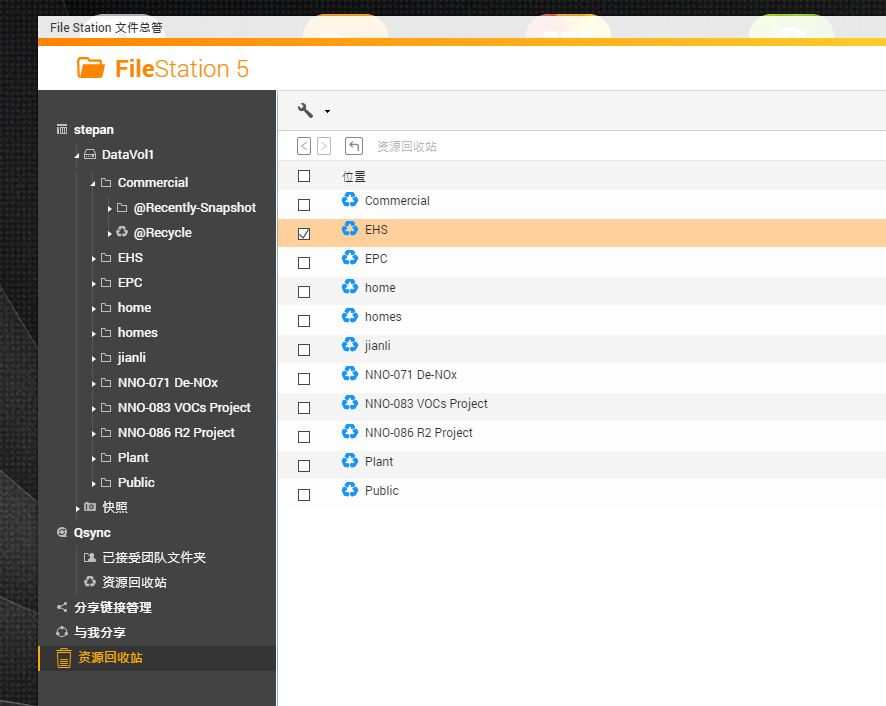Collapse the Commercial folder in tree
The height and width of the screenshot is (706, 886).
click(x=93, y=184)
